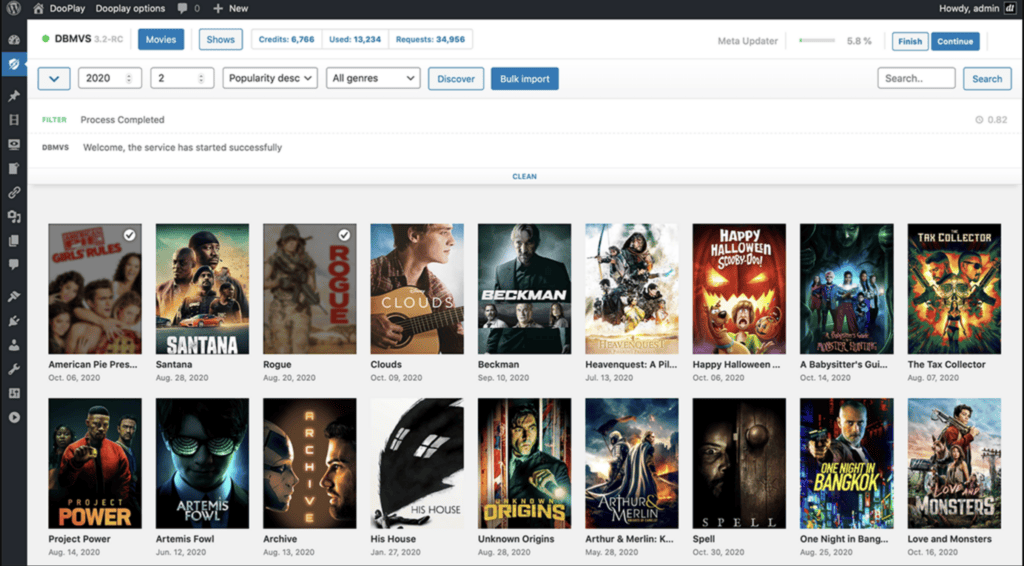This screenshot has height=566, width=1024.
Task: Click the Finish button
Action: [x=910, y=41]
